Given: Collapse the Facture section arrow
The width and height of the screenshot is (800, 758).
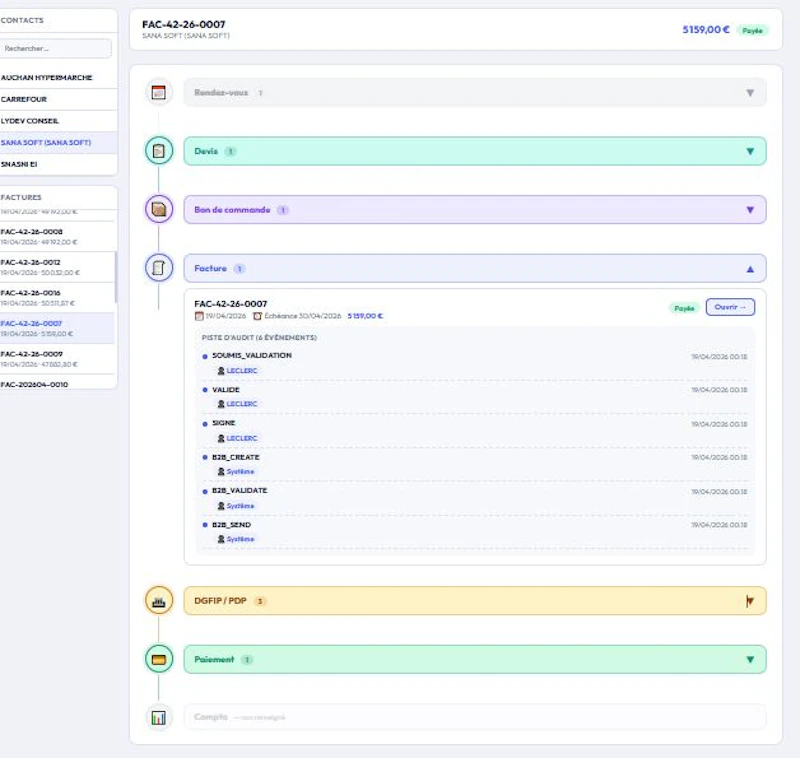Looking at the screenshot, I should tap(750, 269).
